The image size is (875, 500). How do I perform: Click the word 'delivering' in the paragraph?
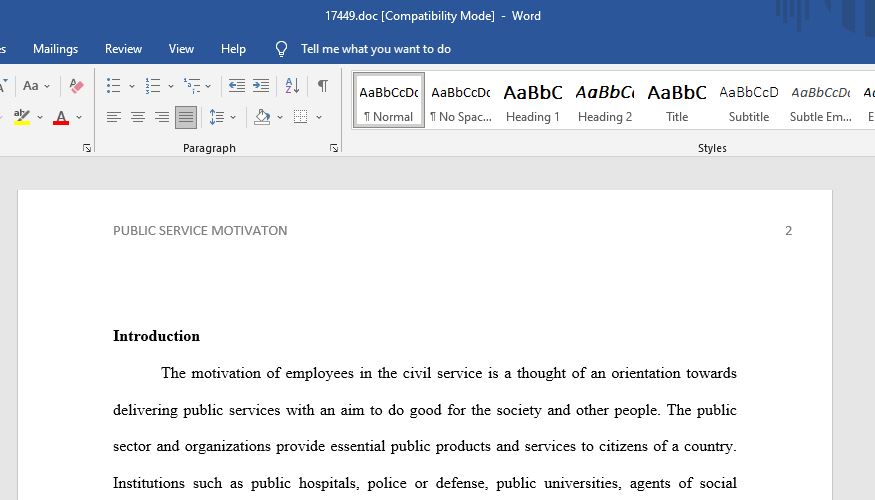145,410
